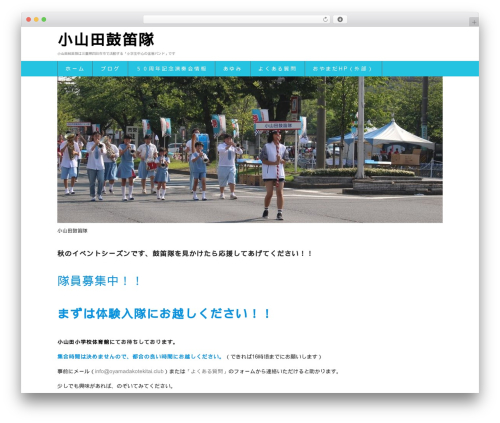Image resolution: width=500 pixels, height=423 pixels.
Task: Click the 「よくある質問」 link in paragraph
Action: tap(207, 371)
